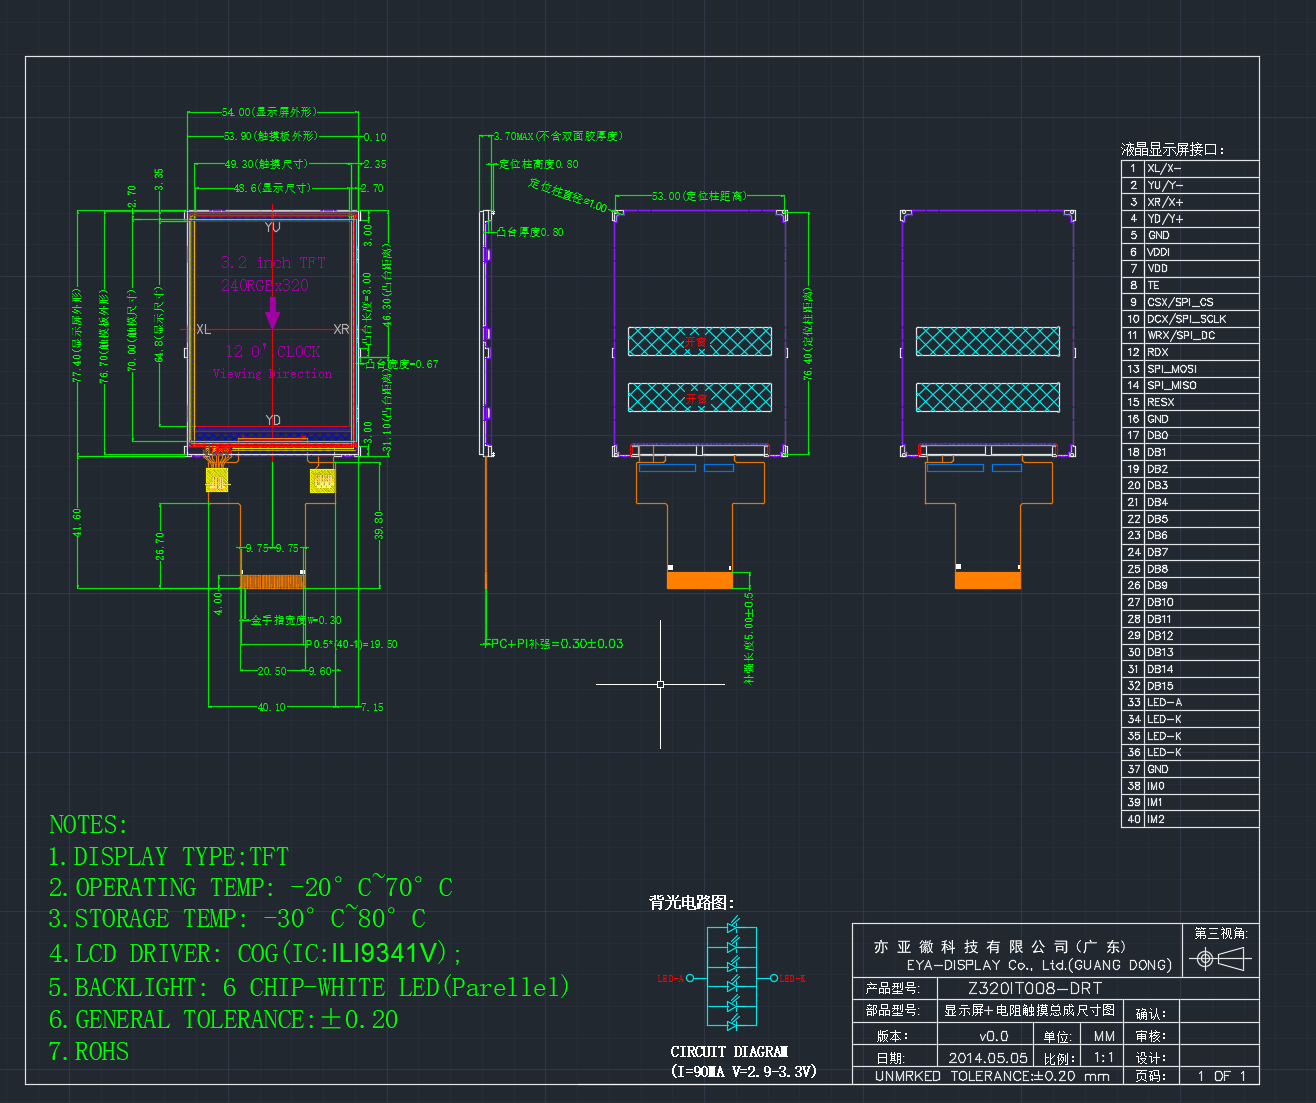Select the page count '1 OF 1'
The height and width of the screenshot is (1103, 1316).
1221,1077
